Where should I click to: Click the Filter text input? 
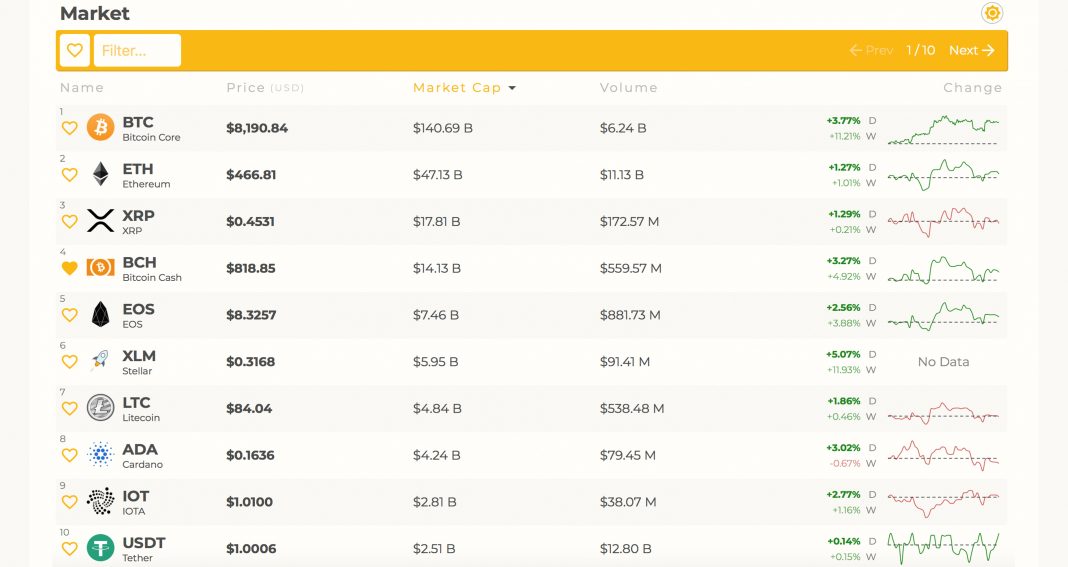pos(138,50)
